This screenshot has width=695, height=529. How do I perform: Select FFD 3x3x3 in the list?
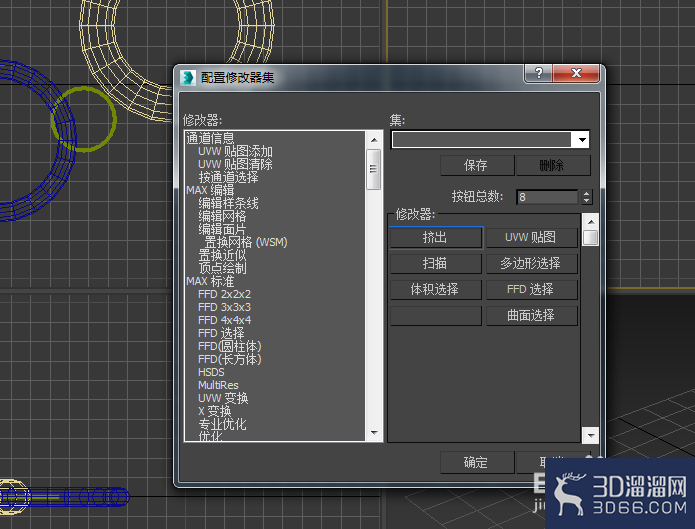(224, 307)
